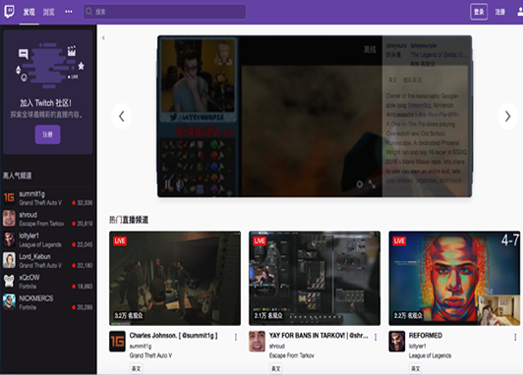The height and width of the screenshot is (375, 523).
Task: Select the 浏览 (Browse) tab
Action: click(49, 12)
